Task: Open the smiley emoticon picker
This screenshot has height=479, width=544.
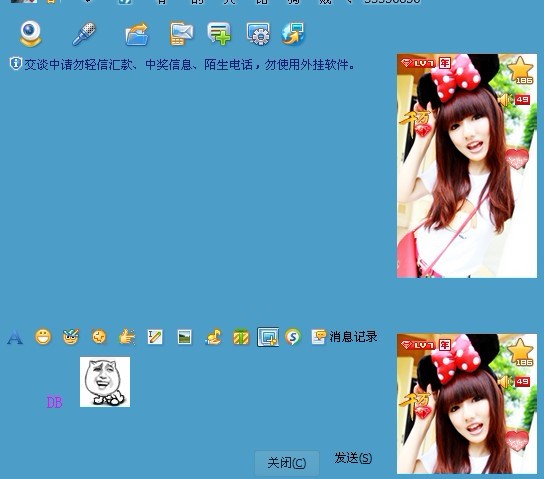Action: (43, 337)
